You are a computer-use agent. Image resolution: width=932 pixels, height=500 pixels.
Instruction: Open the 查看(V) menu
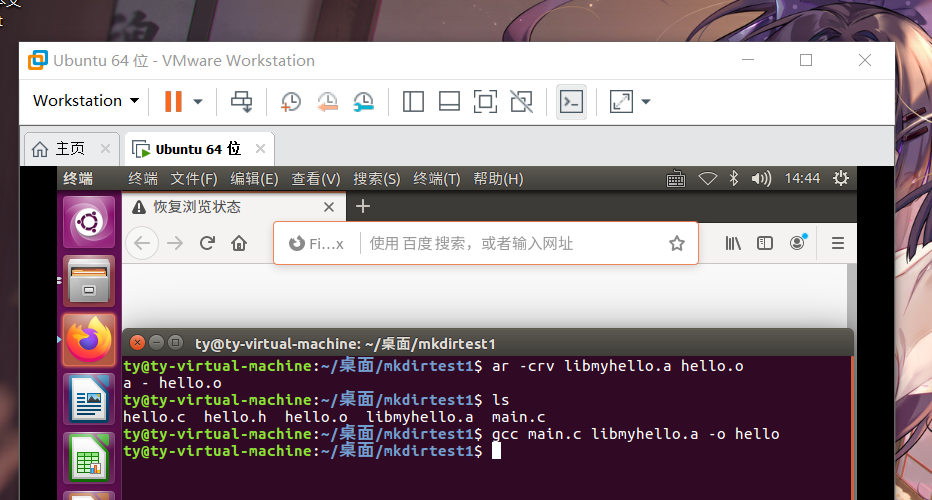tap(316, 179)
